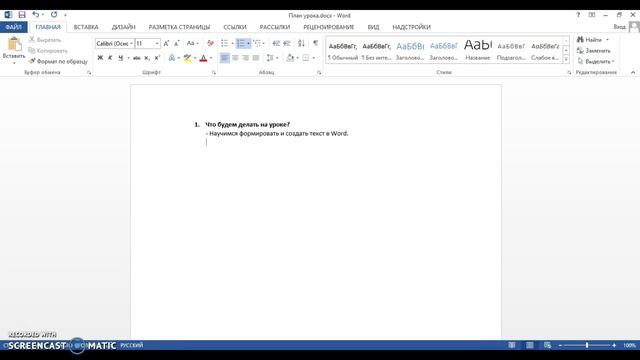The width and height of the screenshot is (640, 360).
Task: Toggle bold (Ж) formatting
Action: (100, 58)
